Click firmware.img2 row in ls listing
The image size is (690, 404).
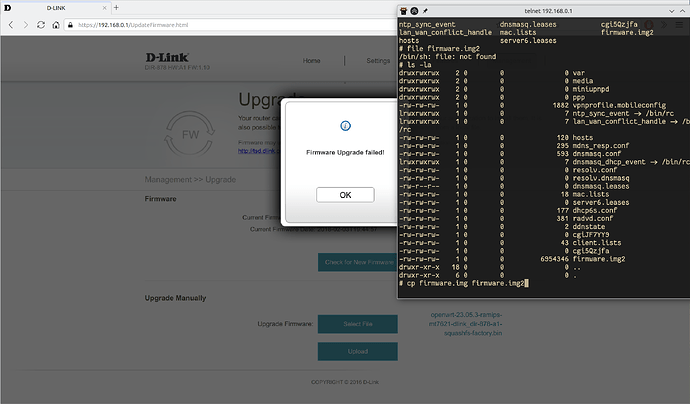pos(512,259)
